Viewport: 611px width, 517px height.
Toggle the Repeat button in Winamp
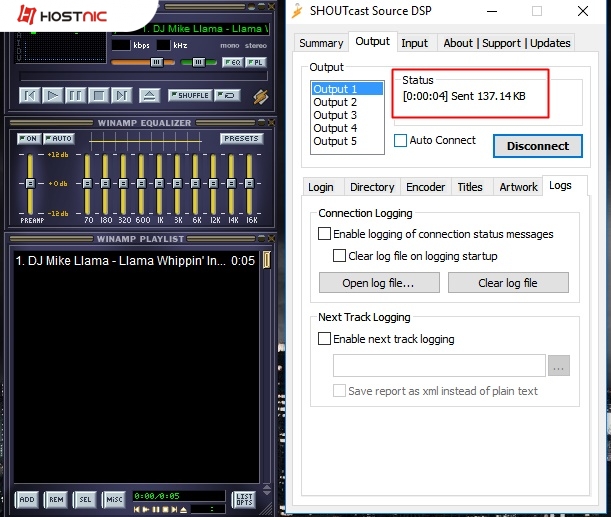[229, 96]
